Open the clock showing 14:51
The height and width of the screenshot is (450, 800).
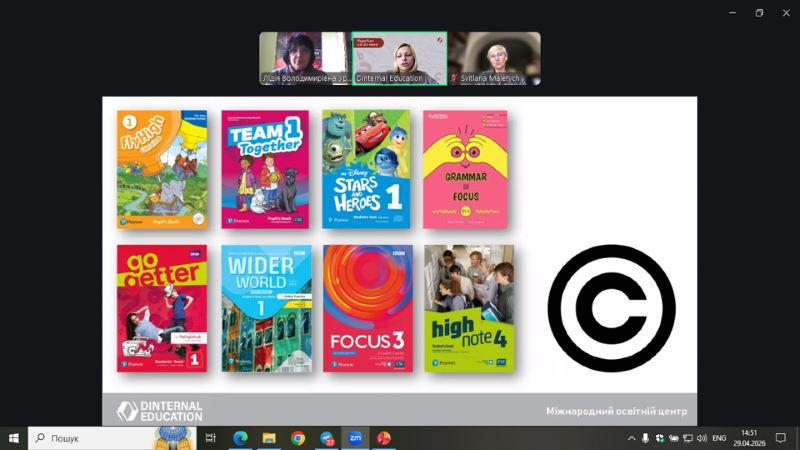tap(749, 438)
